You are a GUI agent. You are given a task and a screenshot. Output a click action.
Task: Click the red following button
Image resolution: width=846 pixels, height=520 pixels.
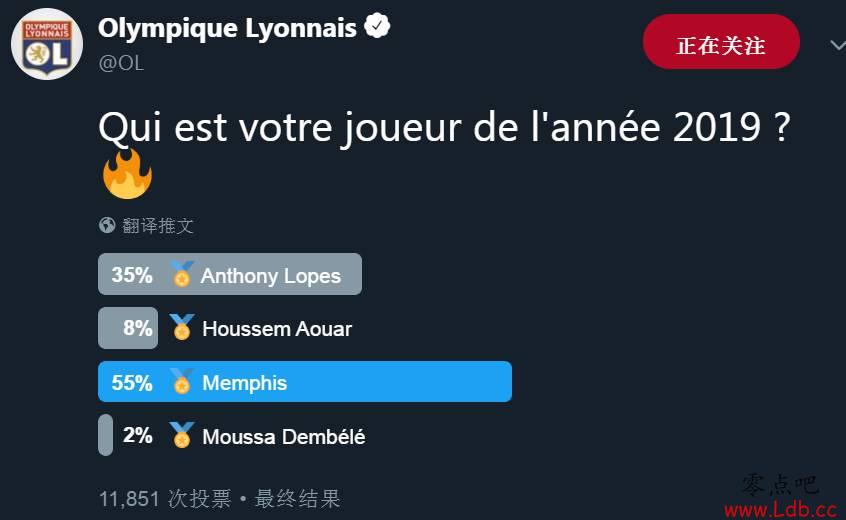(x=721, y=42)
